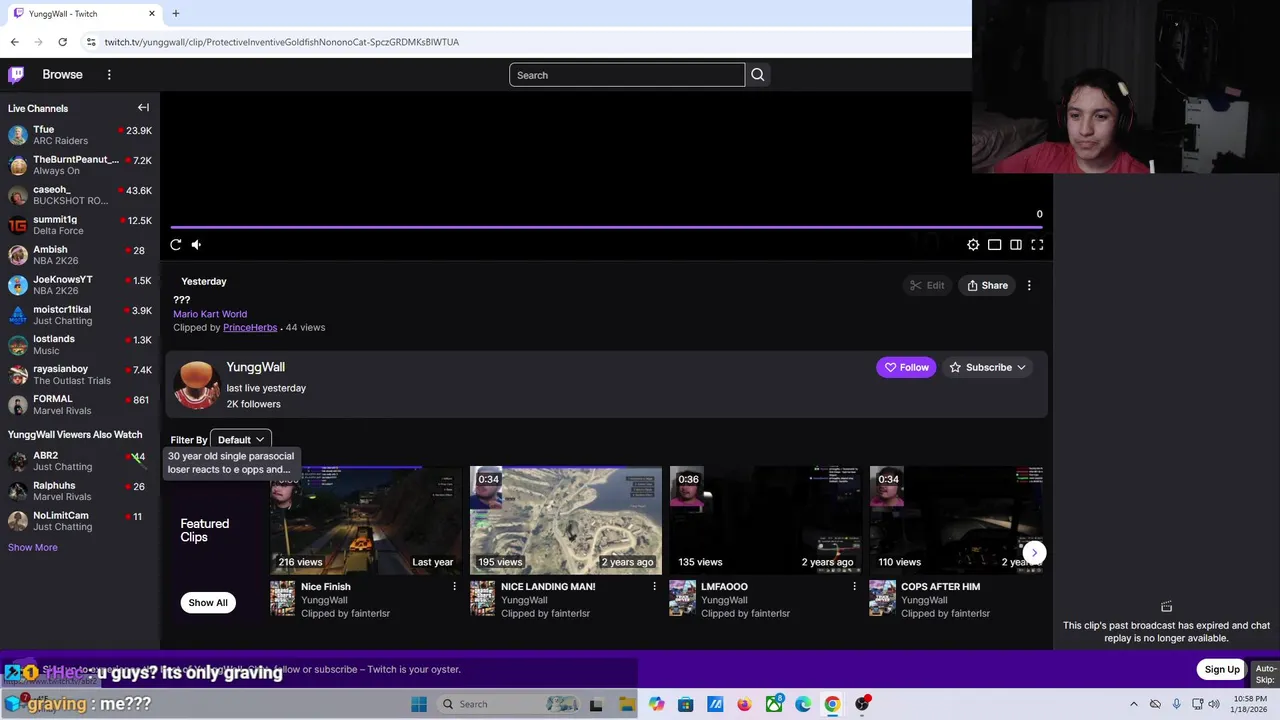Reload the browser page
This screenshot has height=720, width=1280.
62,42
